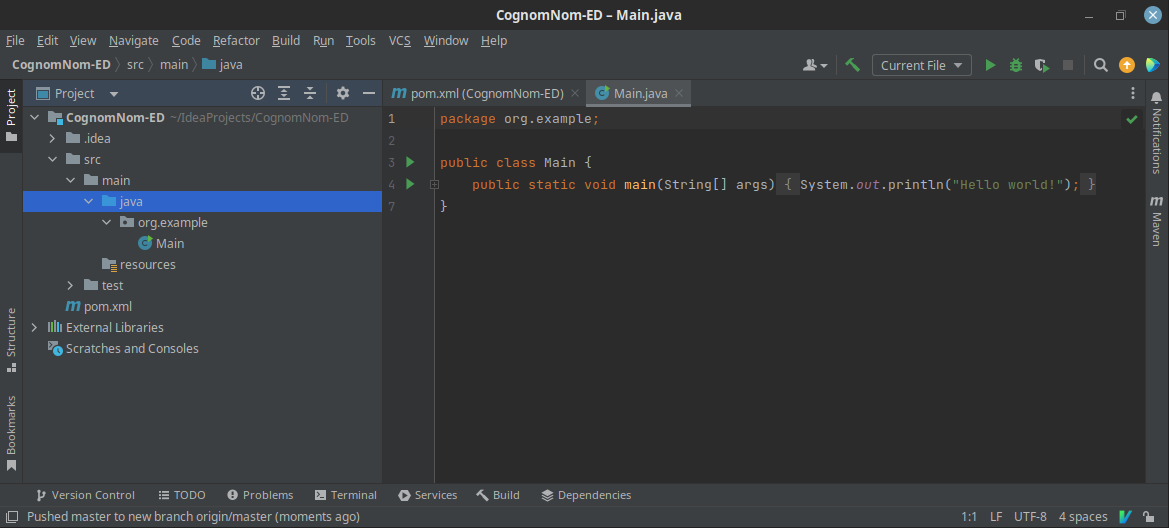Click the orange IDE update arrow icon
The height and width of the screenshot is (528, 1169).
tap(1127, 65)
